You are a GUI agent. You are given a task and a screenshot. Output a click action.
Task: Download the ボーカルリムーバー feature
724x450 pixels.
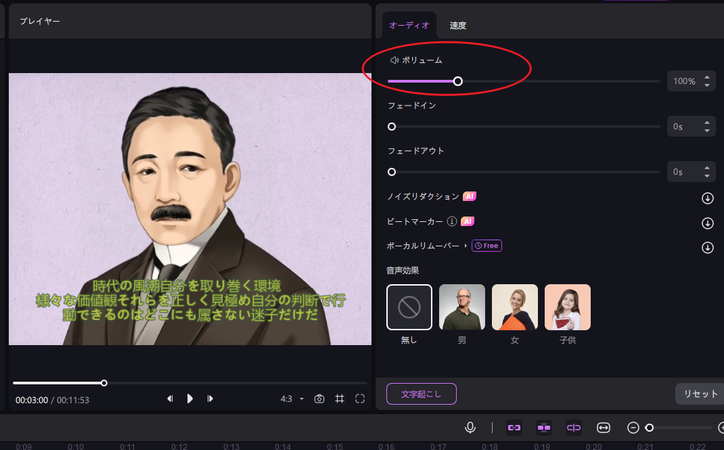coord(707,247)
